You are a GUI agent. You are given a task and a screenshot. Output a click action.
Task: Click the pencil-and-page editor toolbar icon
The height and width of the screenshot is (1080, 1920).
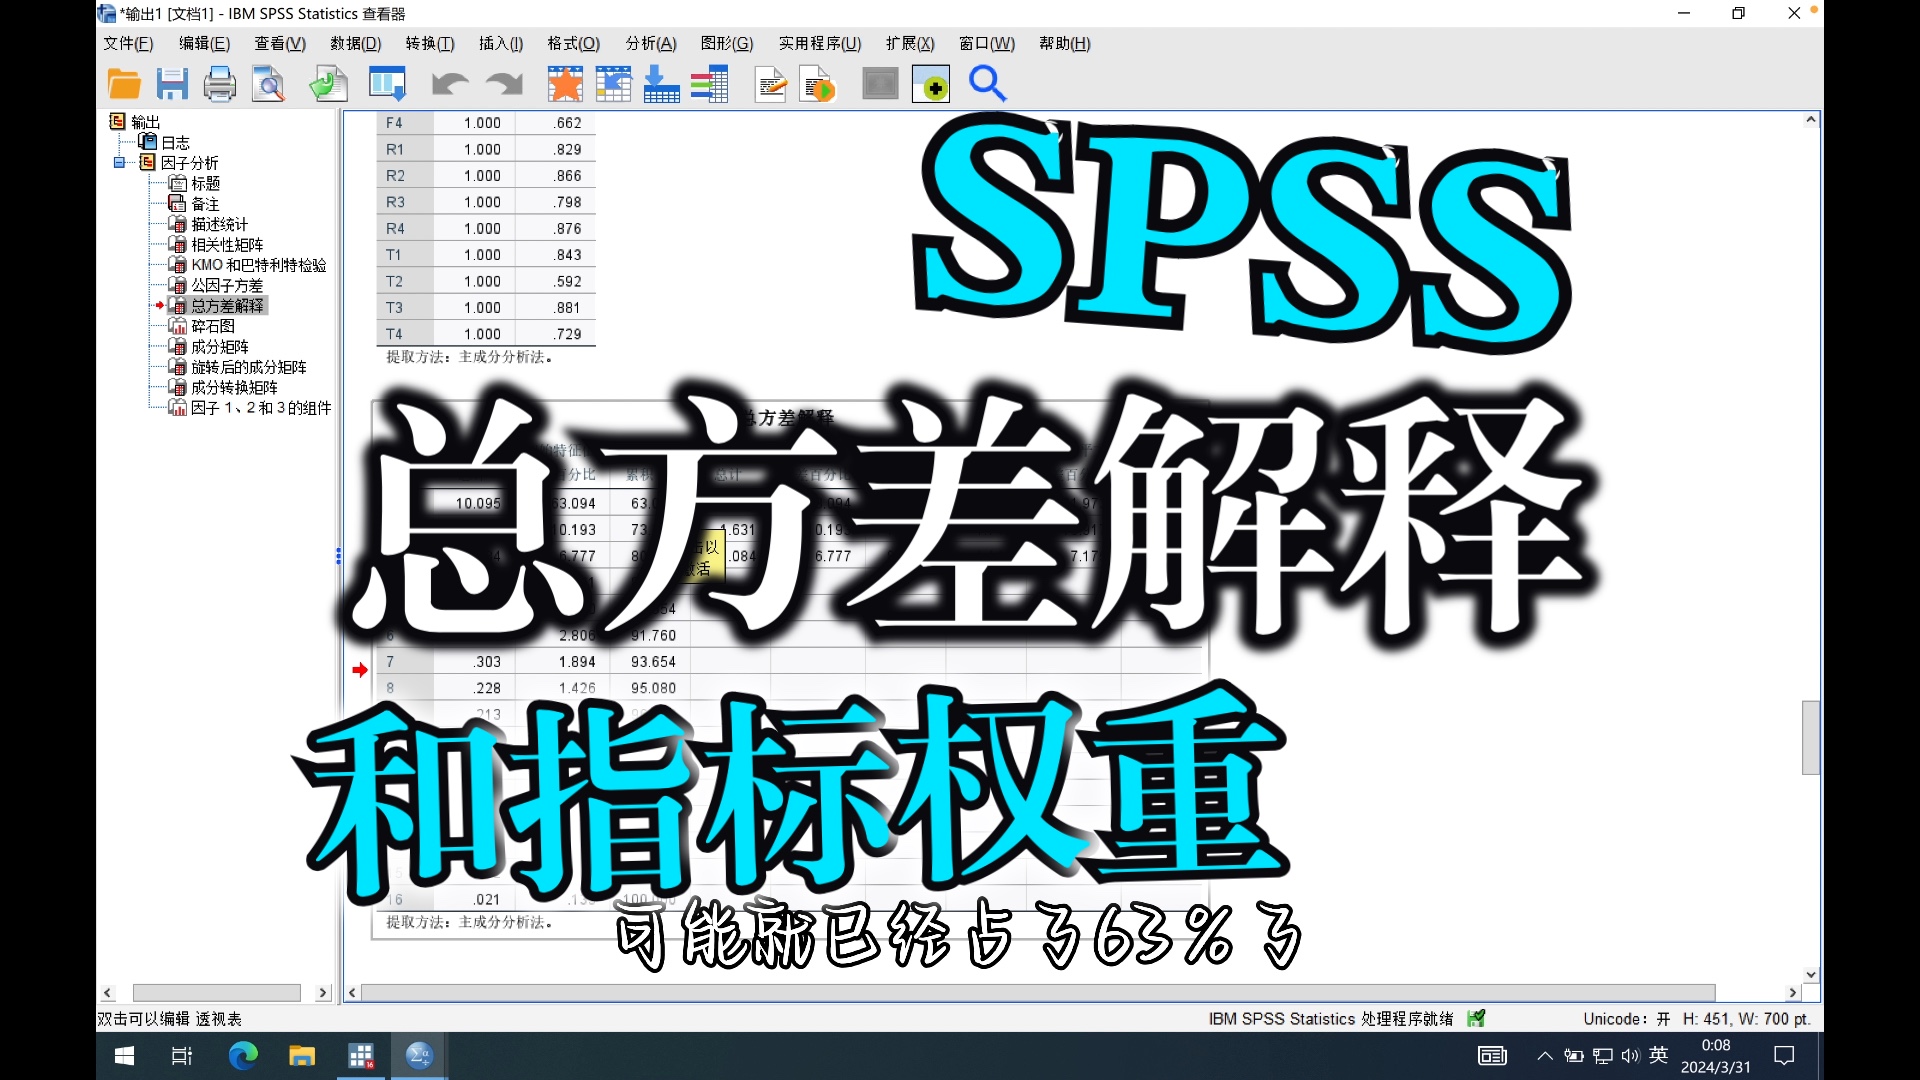pyautogui.click(x=771, y=85)
